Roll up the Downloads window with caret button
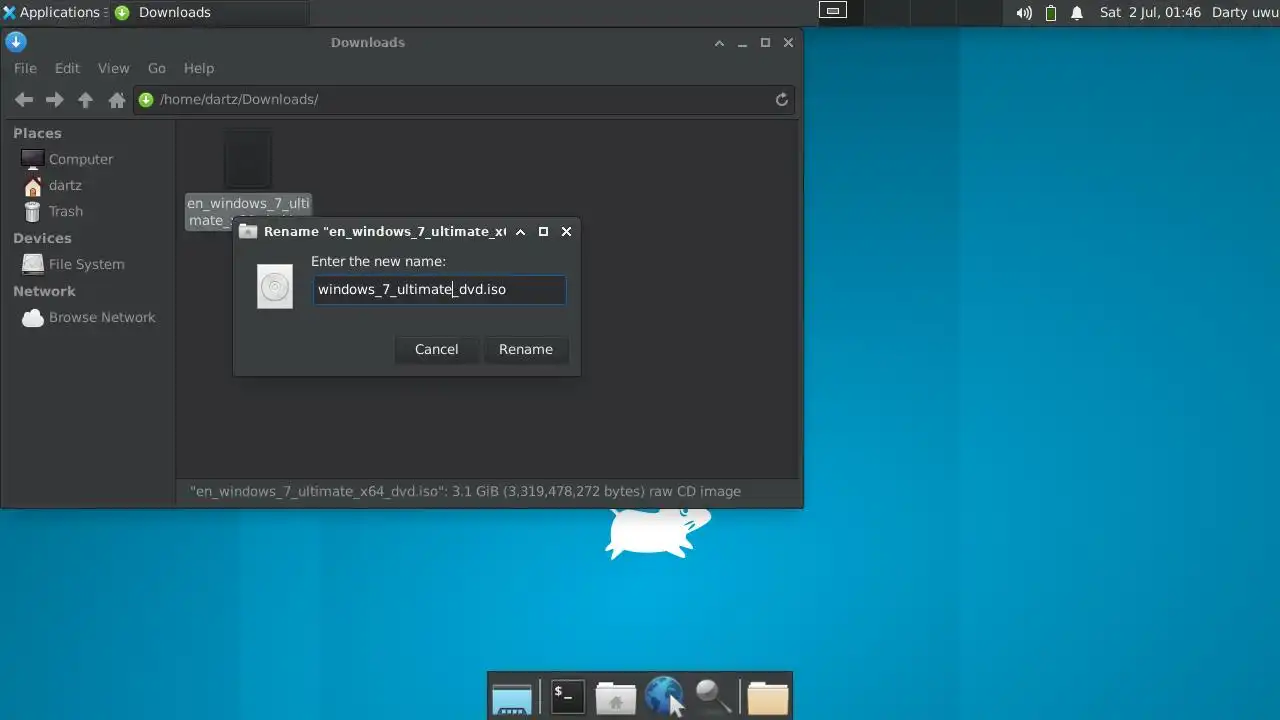1280x720 pixels. tap(719, 43)
